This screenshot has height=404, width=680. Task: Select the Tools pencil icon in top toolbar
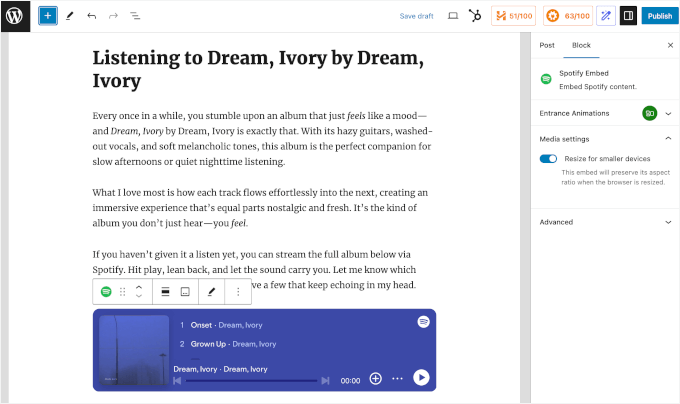click(70, 16)
